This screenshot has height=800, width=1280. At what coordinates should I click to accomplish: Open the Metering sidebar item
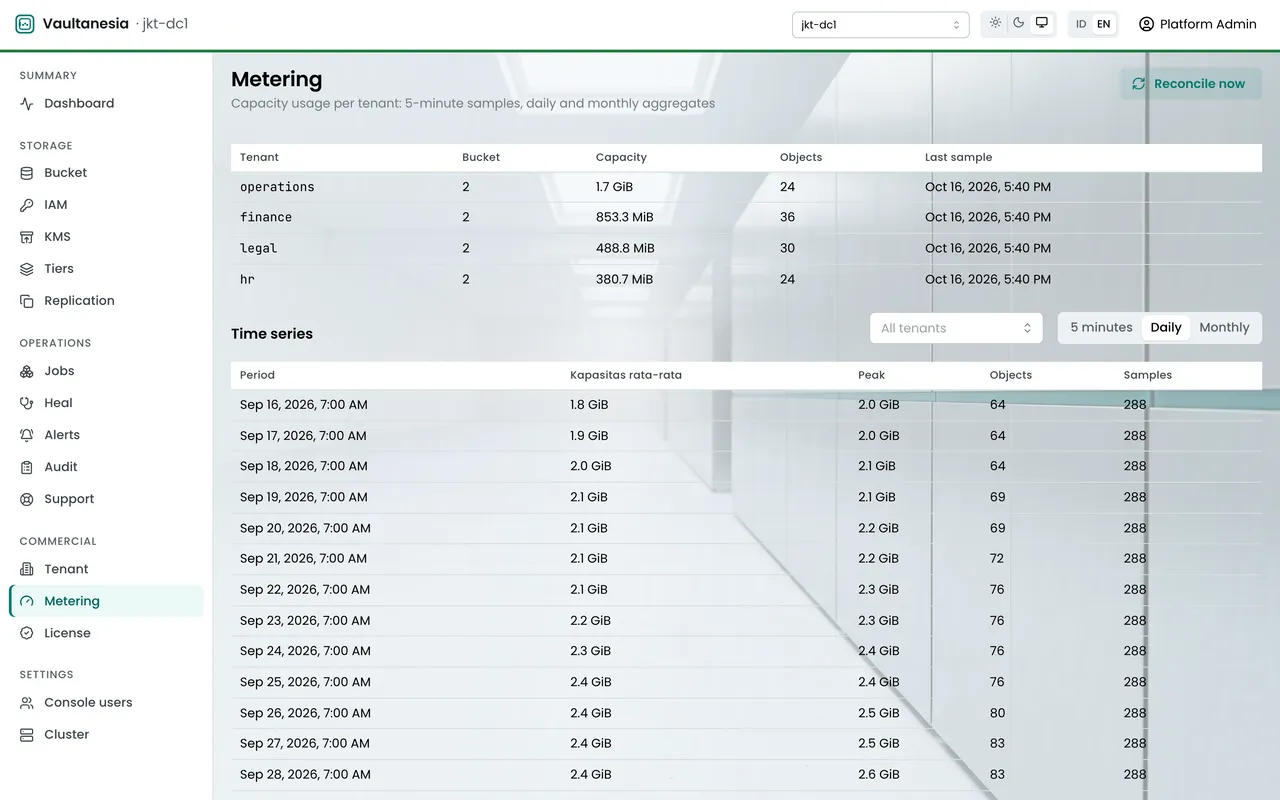point(107,601)
